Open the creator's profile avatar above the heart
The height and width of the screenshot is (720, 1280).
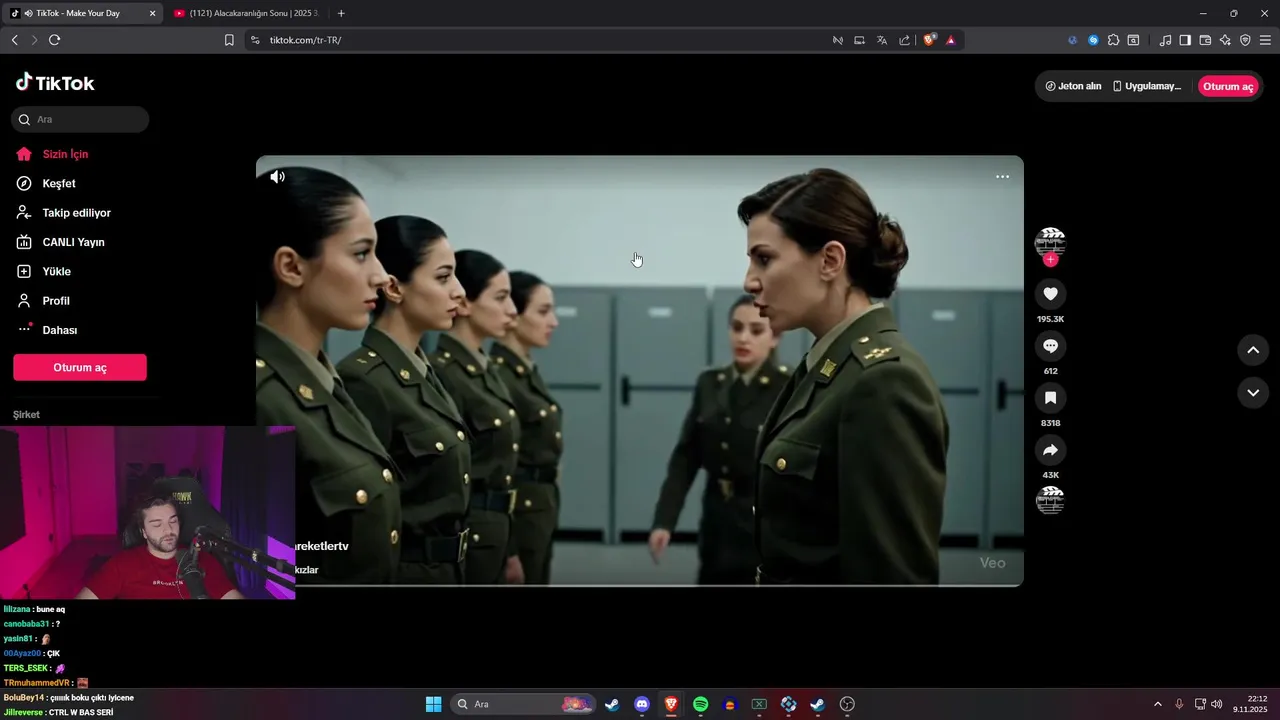click(x=1050, y=242)
